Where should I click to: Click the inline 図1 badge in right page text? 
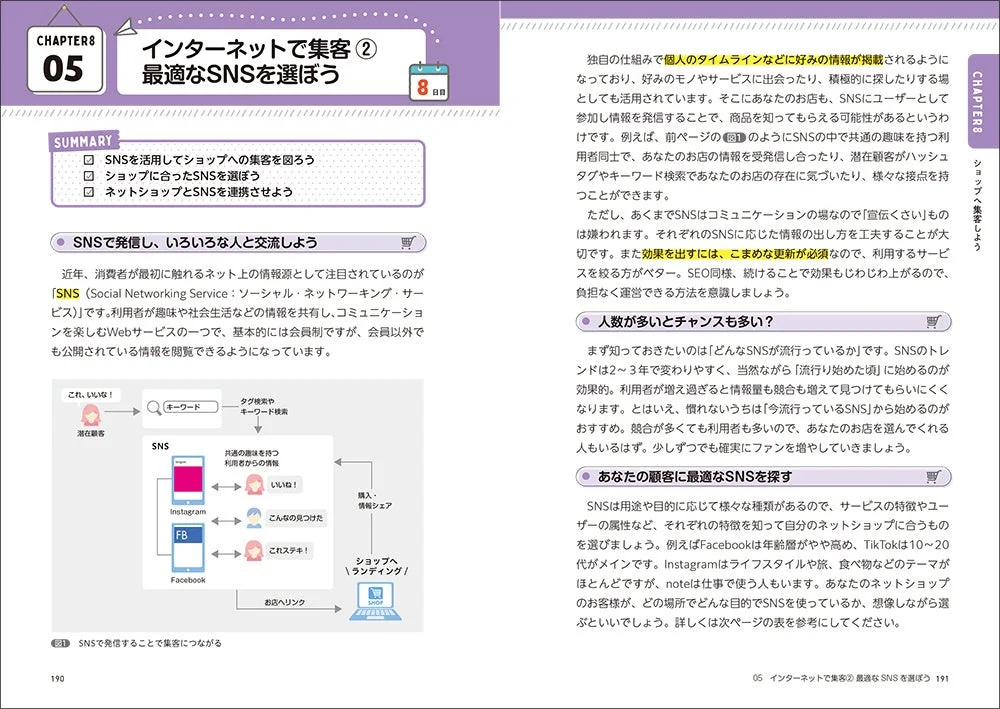[735, 137]
